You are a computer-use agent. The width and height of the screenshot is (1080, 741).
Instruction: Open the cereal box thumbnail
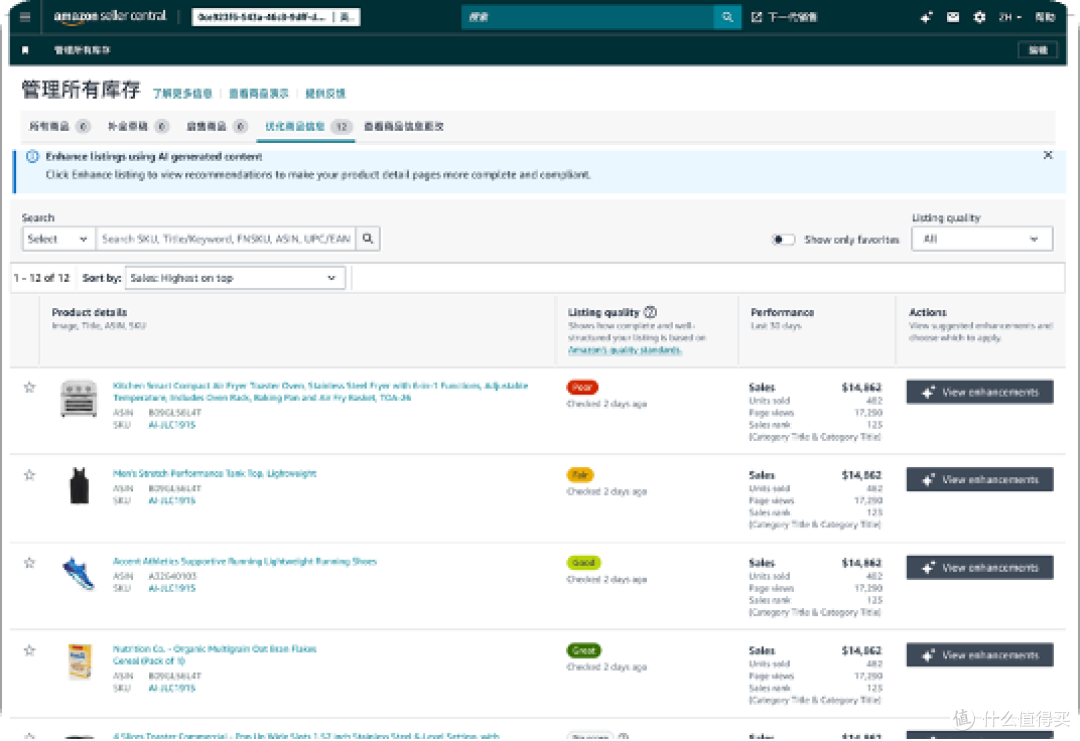pyautogui.click(x=79, y=661)
